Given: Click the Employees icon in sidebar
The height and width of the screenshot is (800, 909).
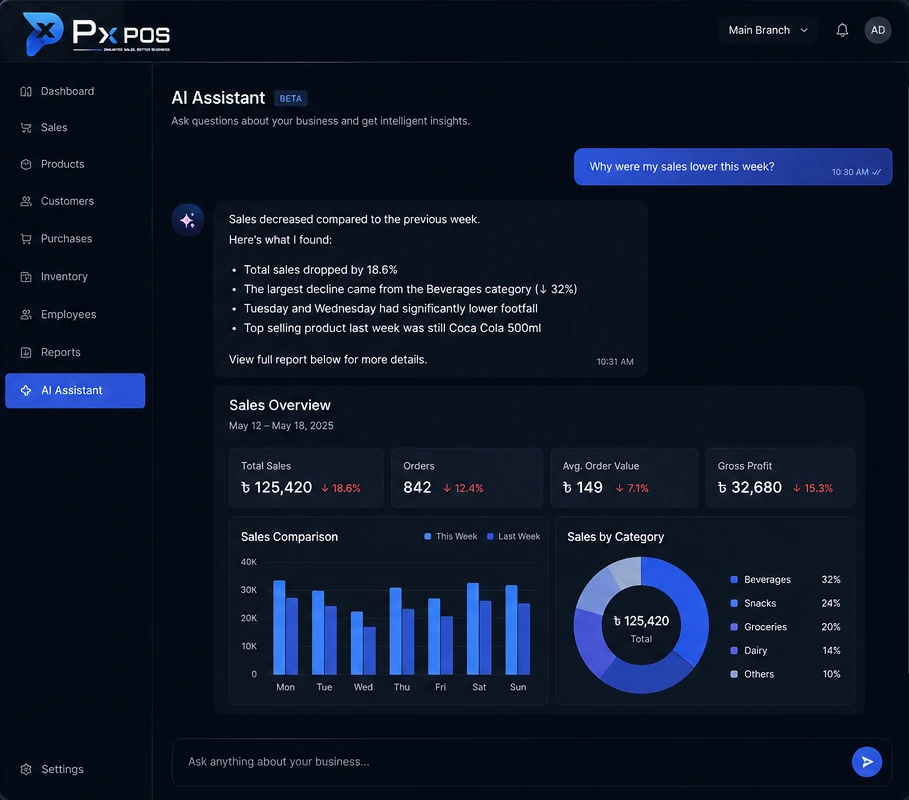Looking at the screenshot, I should click(26, 314).
